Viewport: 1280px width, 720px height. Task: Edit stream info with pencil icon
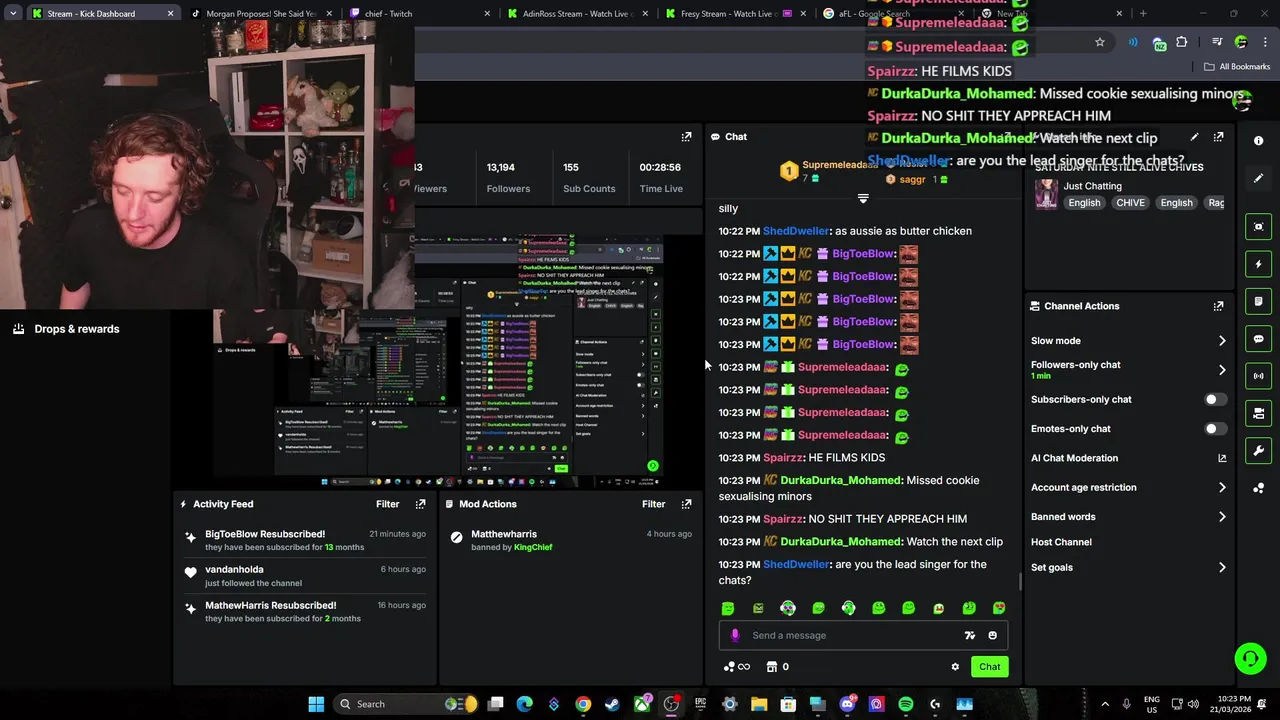point(1194,137)
